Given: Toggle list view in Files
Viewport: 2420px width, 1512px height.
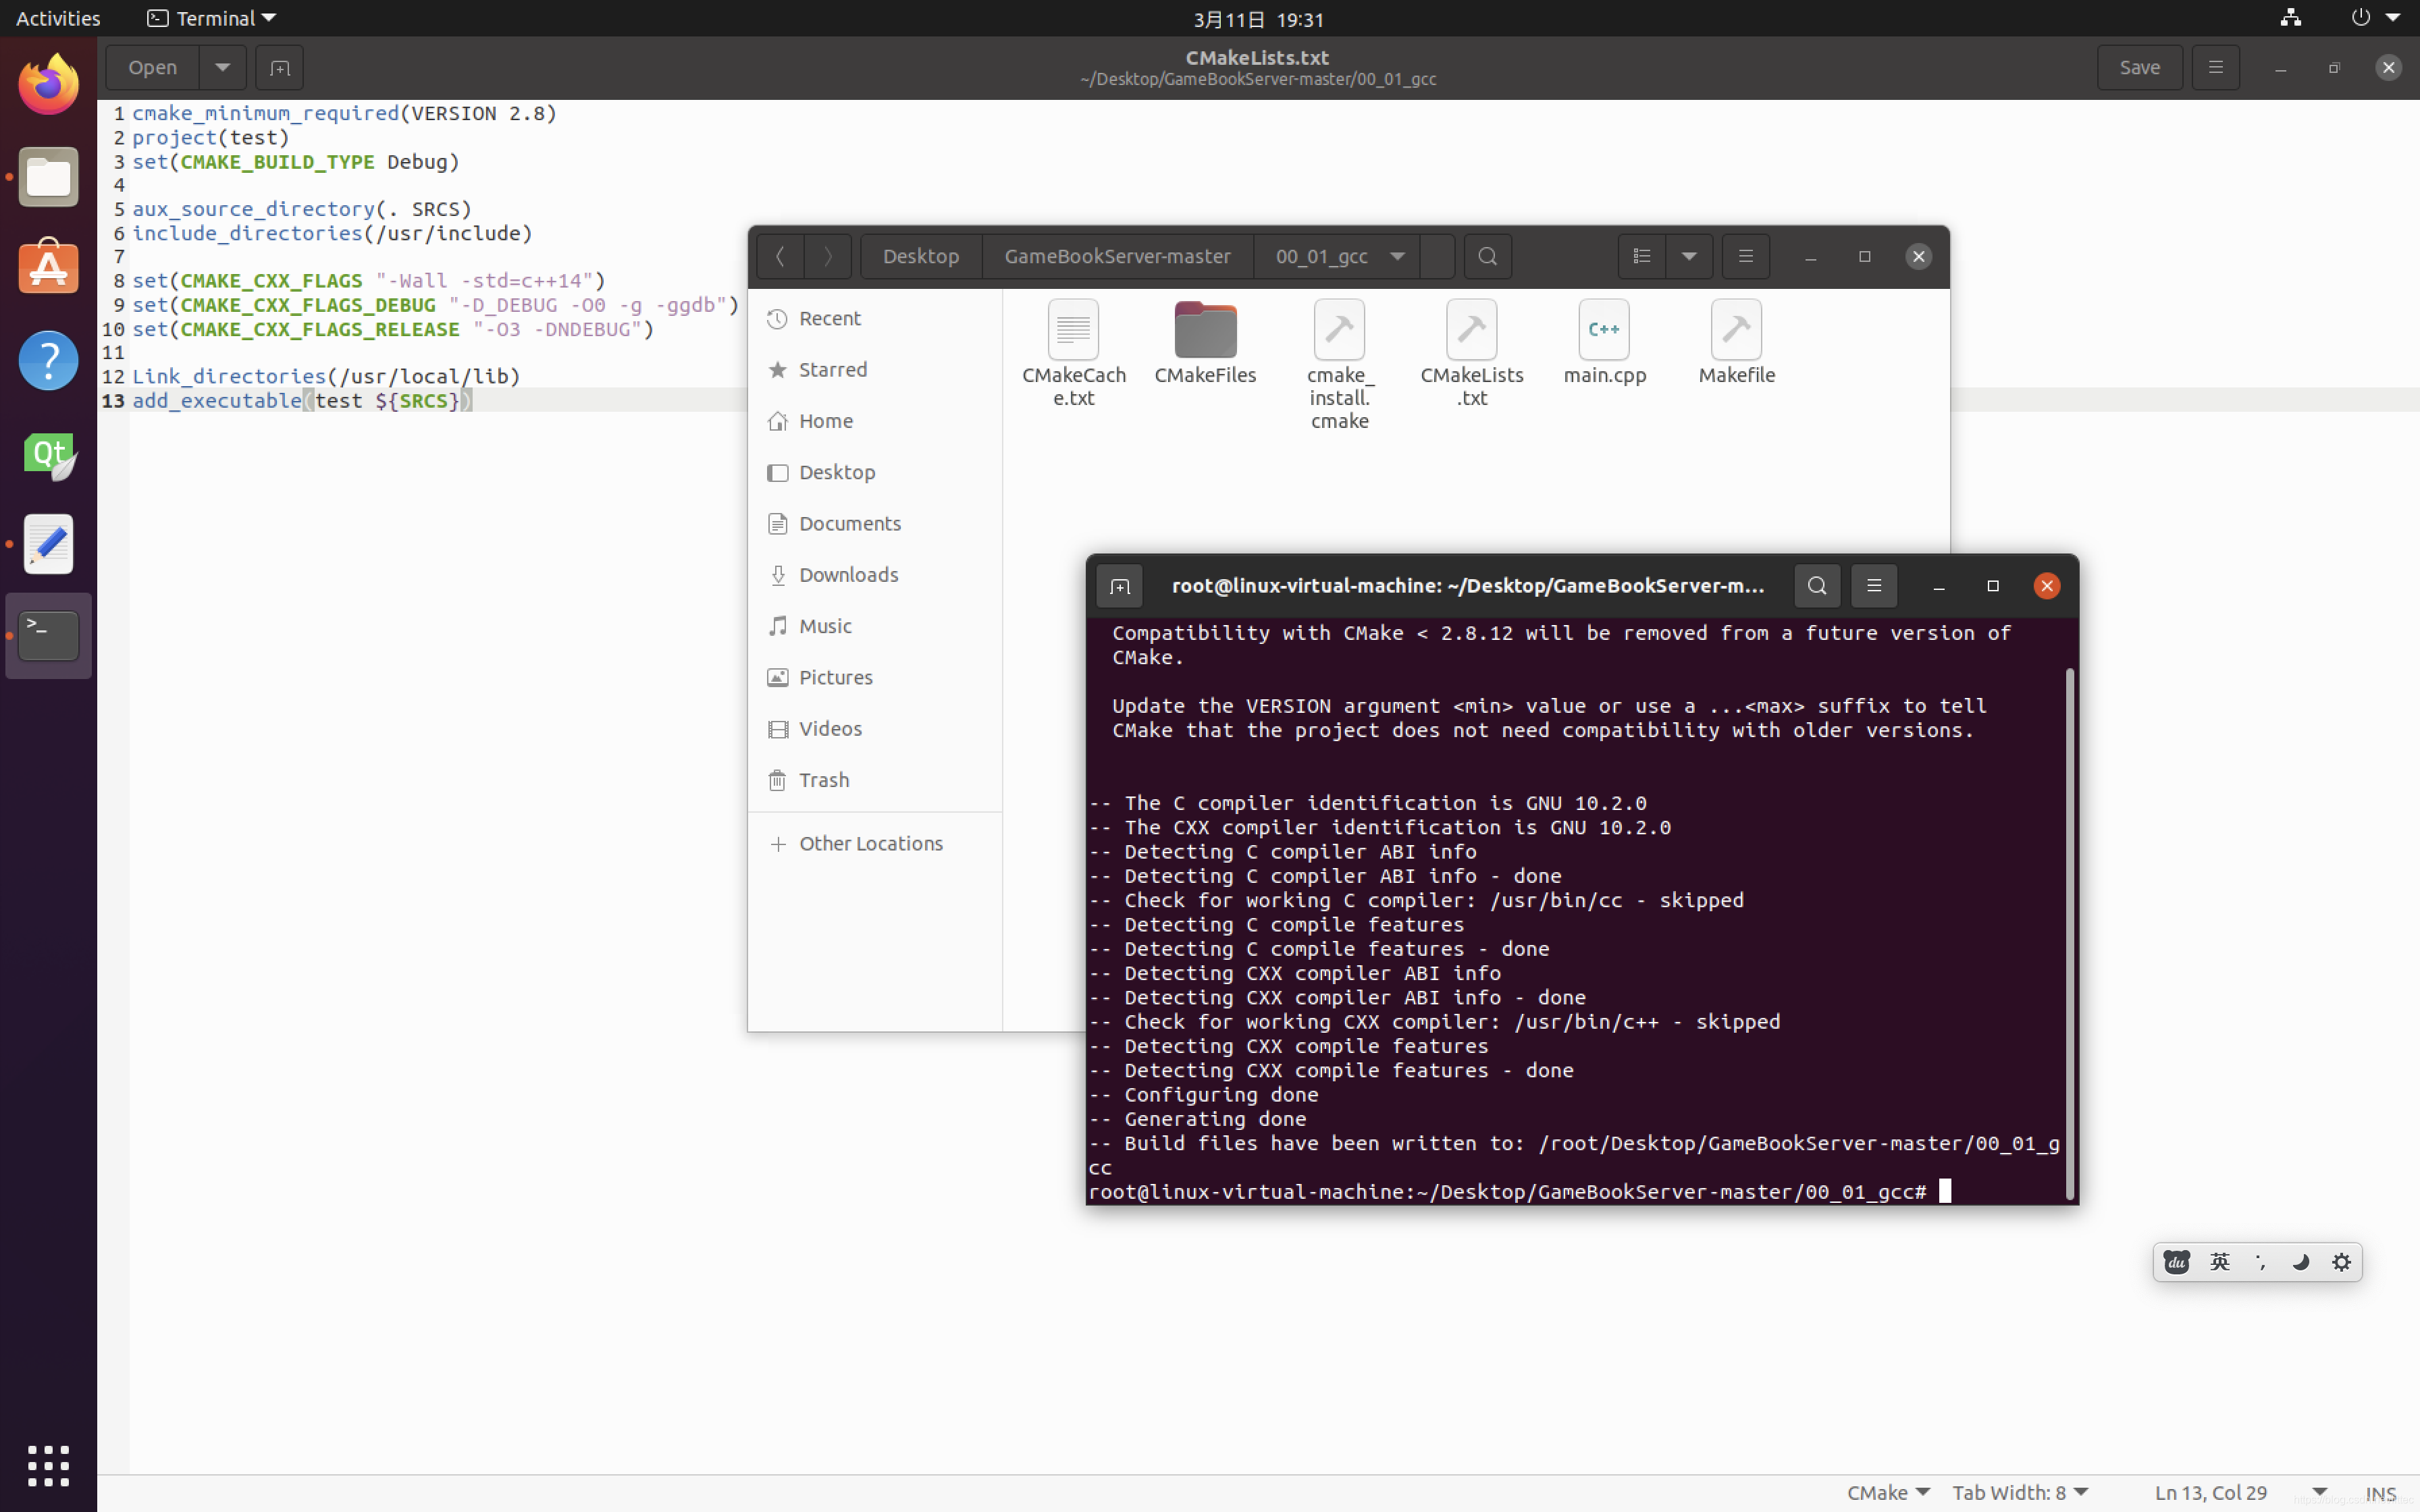Looking at the screenshot, I should 1641,257.
